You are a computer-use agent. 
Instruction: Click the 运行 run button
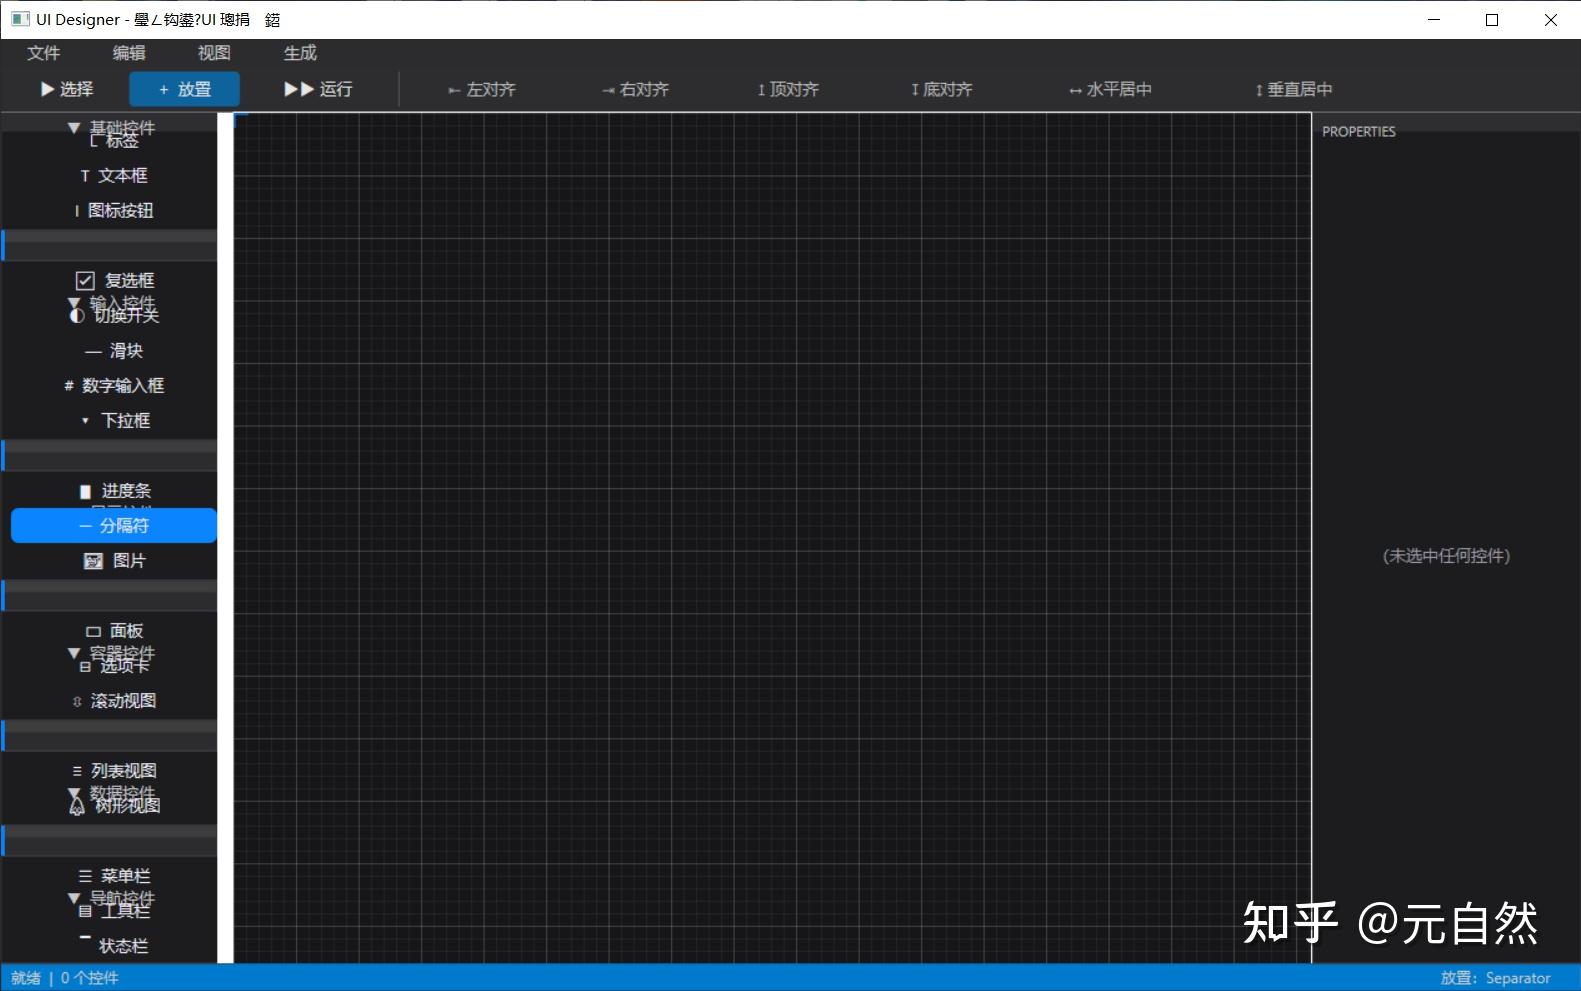(318, 89)
